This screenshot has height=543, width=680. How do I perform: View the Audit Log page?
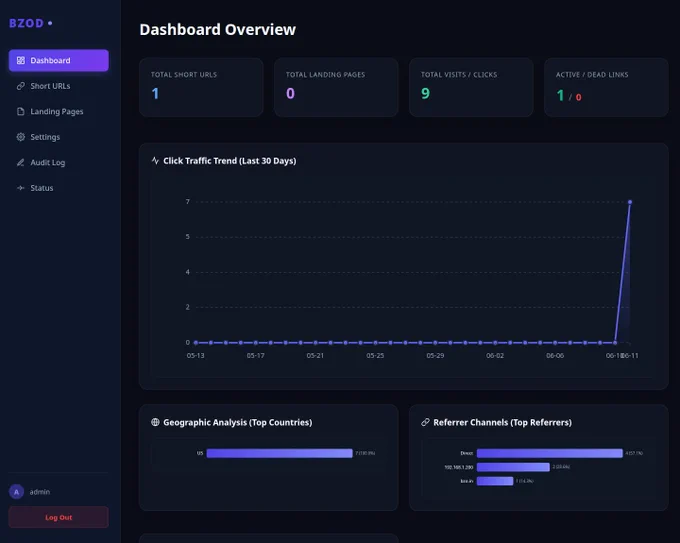coord(59,163)
